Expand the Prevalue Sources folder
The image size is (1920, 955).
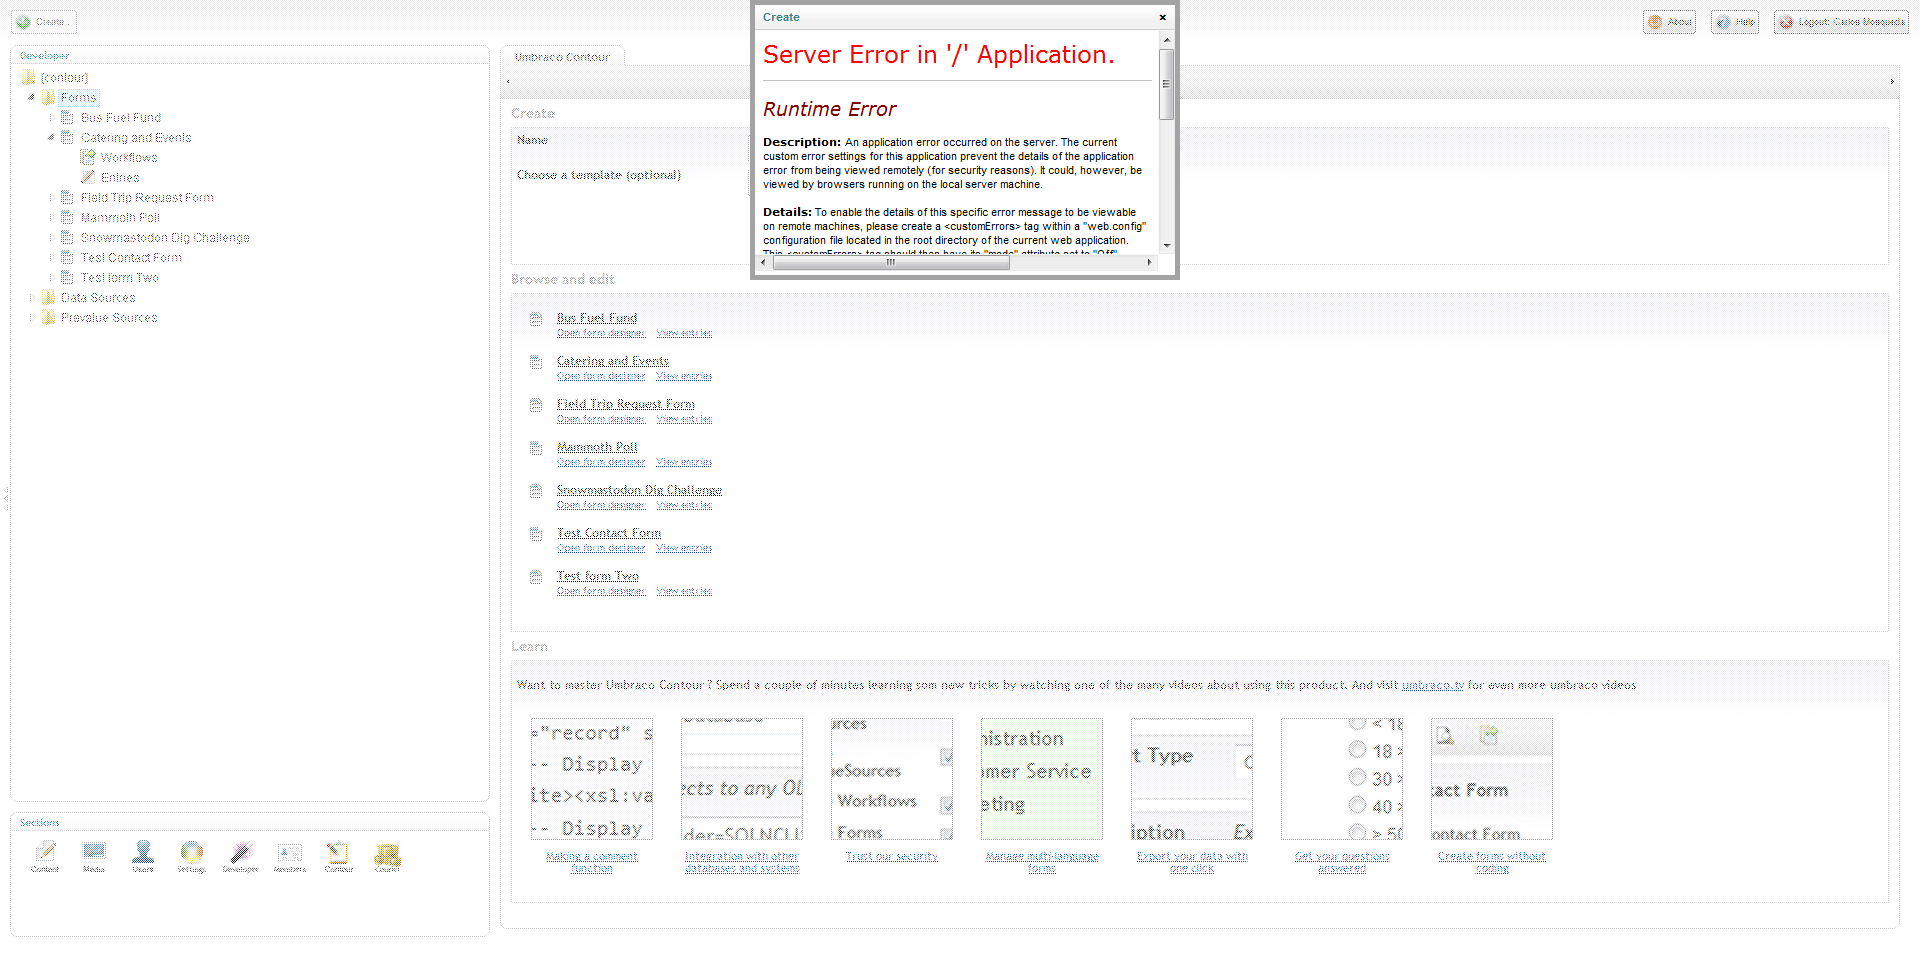click(x=31, y=318)
